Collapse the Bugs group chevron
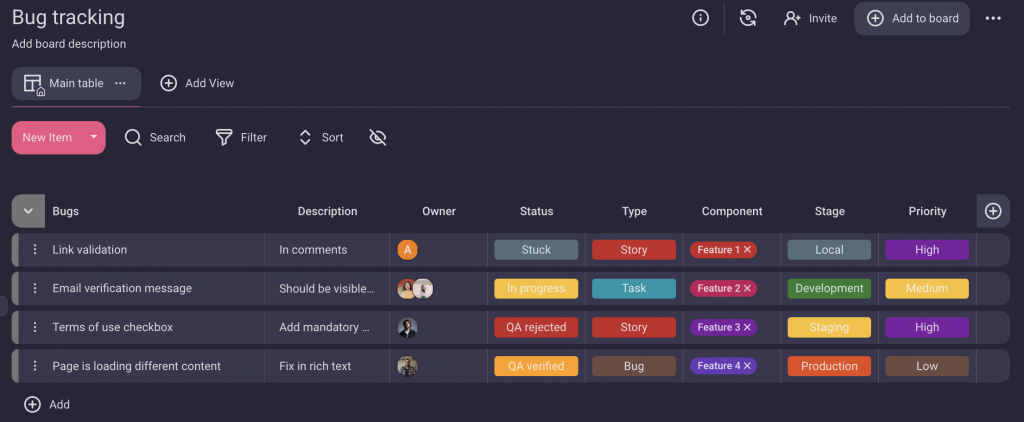 [x=28, y=211]
